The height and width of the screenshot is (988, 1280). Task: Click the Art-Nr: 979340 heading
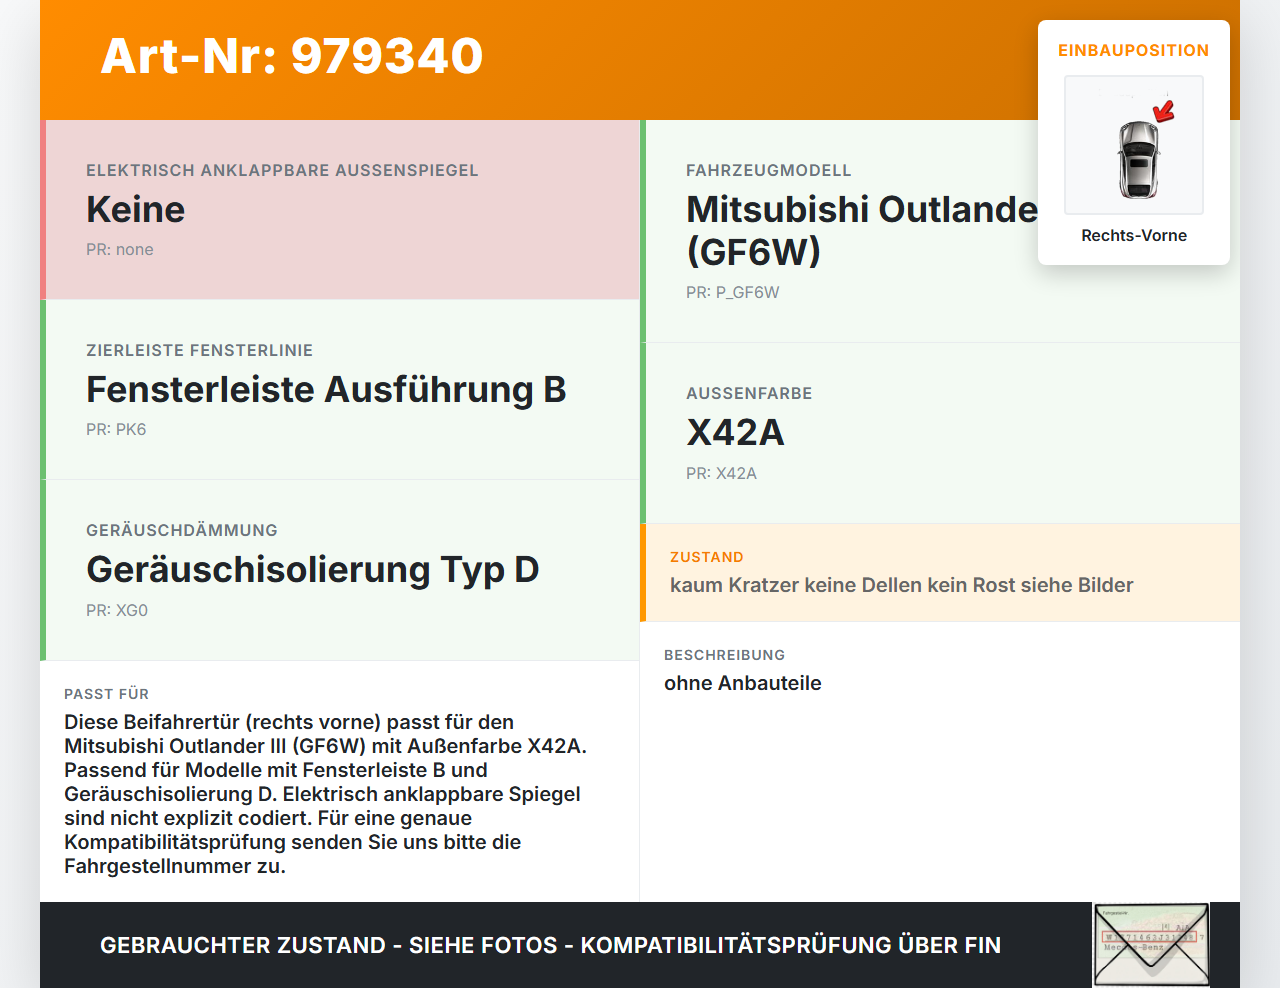pos(291,57)
